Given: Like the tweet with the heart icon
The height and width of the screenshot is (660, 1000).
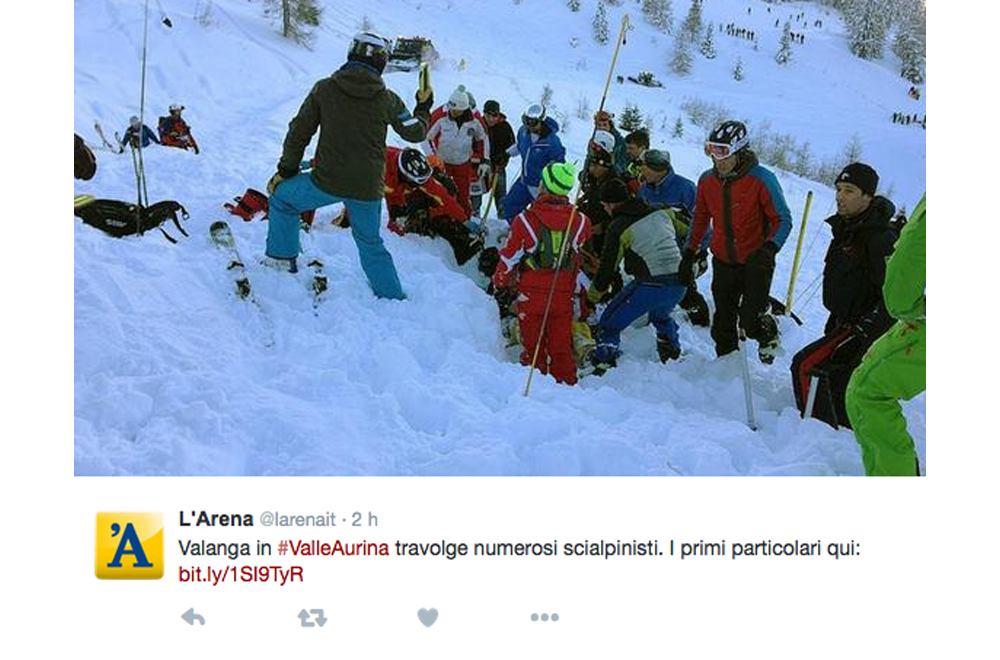Looking at the screenshot, I should click(x=427, y=617).
